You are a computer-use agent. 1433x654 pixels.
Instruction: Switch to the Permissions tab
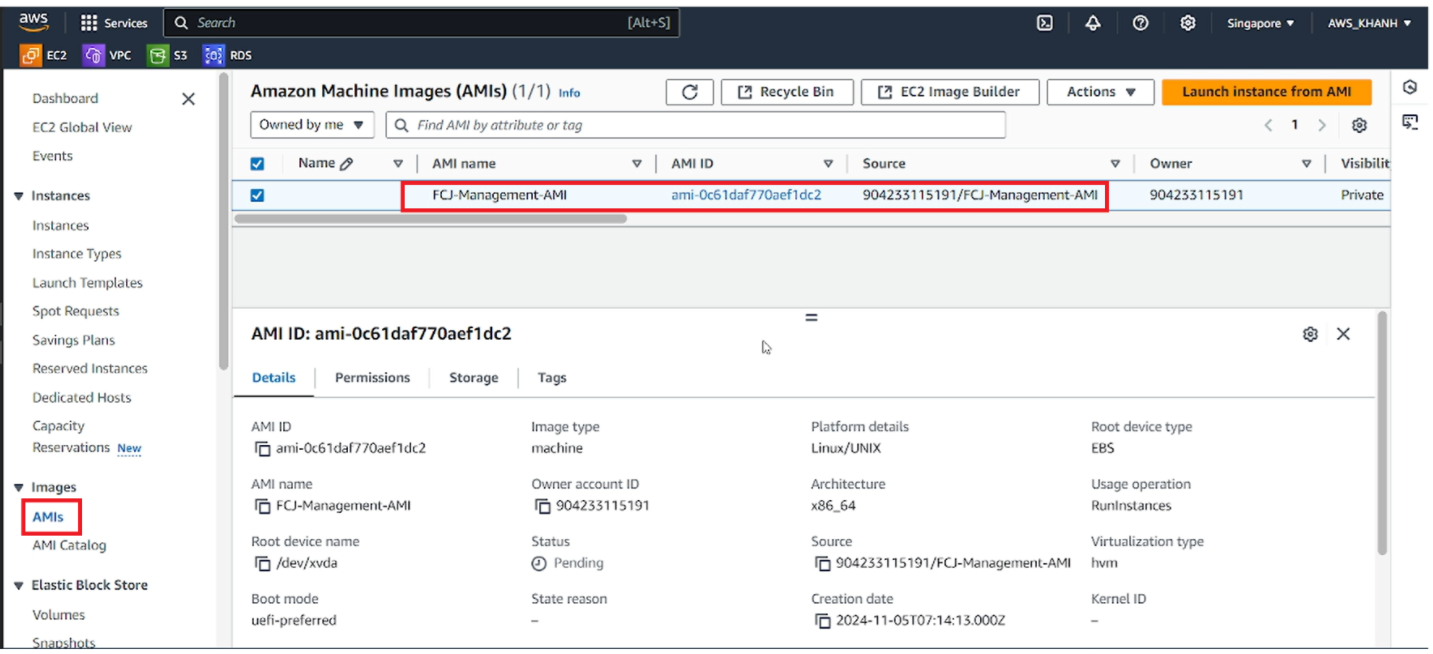click(x=372, y=378)
